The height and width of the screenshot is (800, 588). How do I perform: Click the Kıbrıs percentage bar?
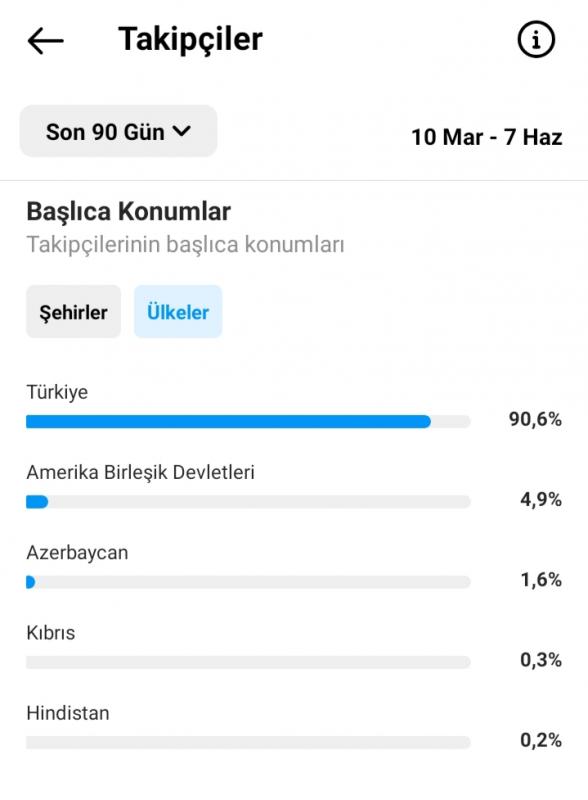click(x=248, y=662)
